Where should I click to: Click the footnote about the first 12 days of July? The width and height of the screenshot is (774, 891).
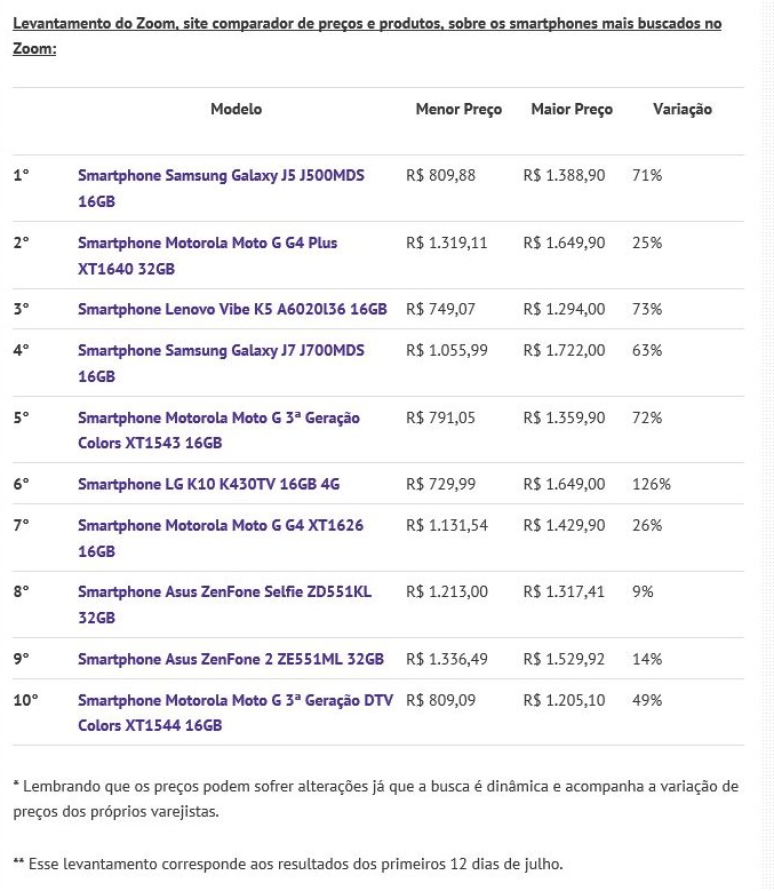tap(288, 866)
